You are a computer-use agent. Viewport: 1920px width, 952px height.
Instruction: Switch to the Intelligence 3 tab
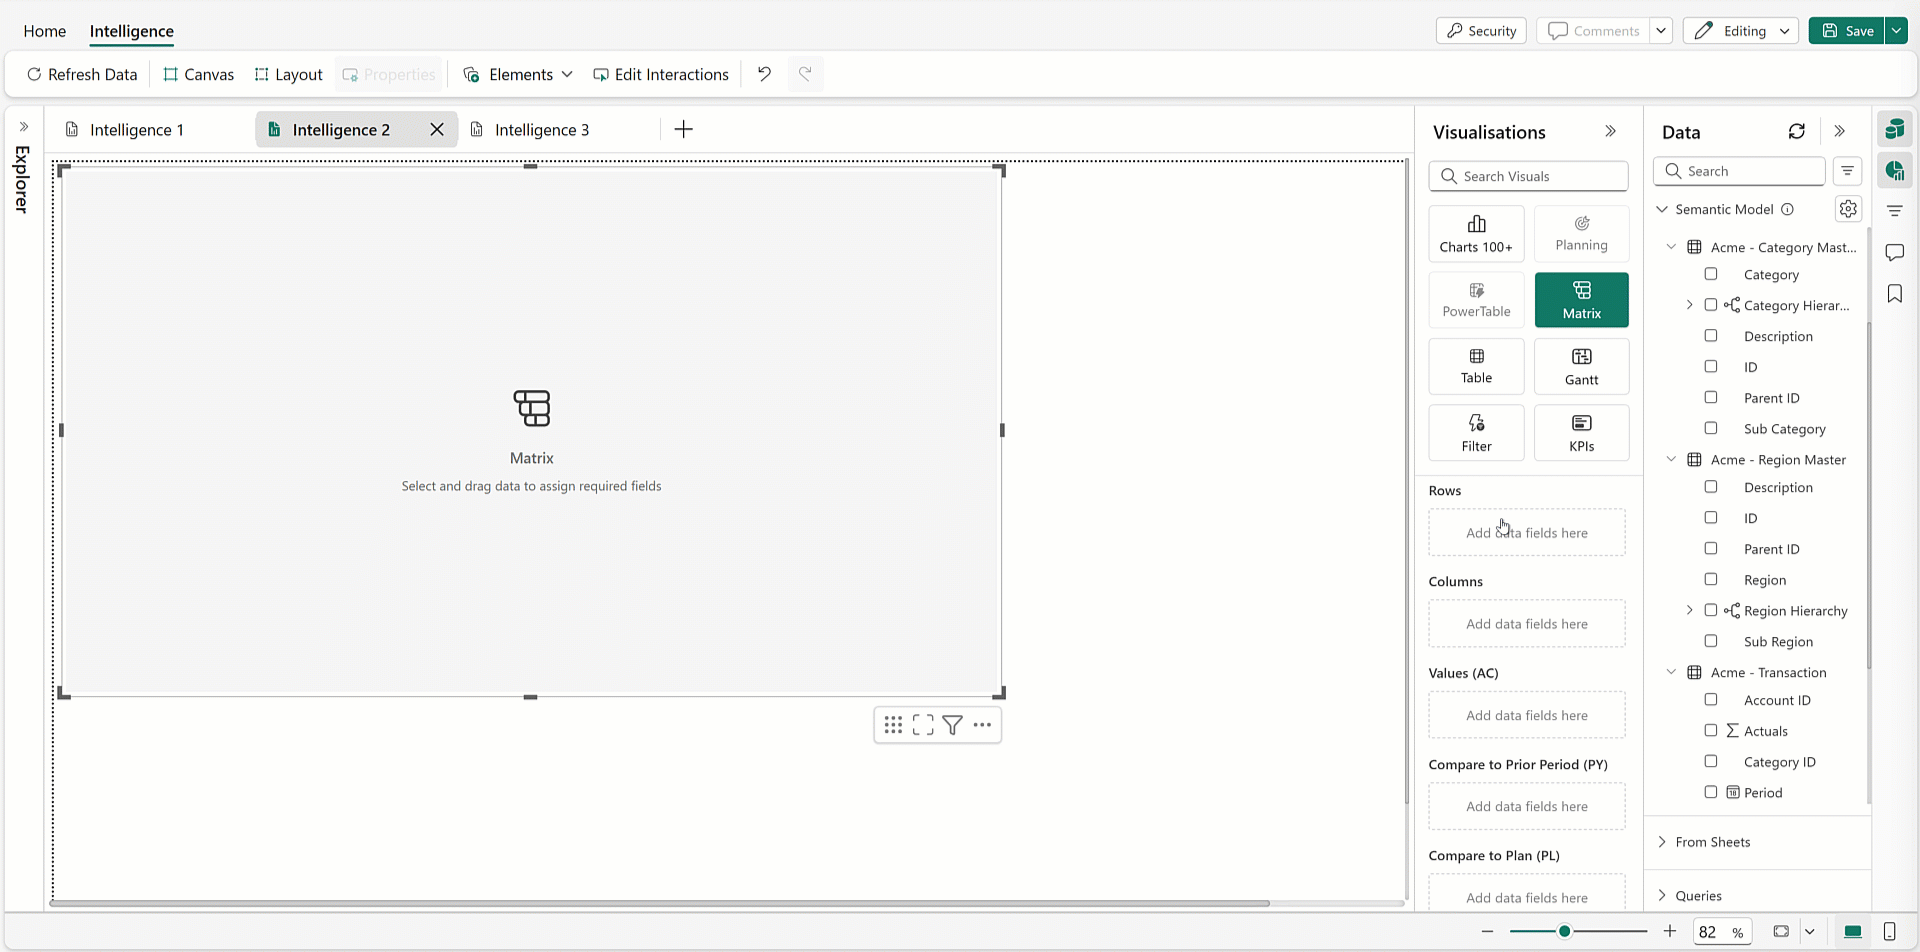[x=541, y=130]
